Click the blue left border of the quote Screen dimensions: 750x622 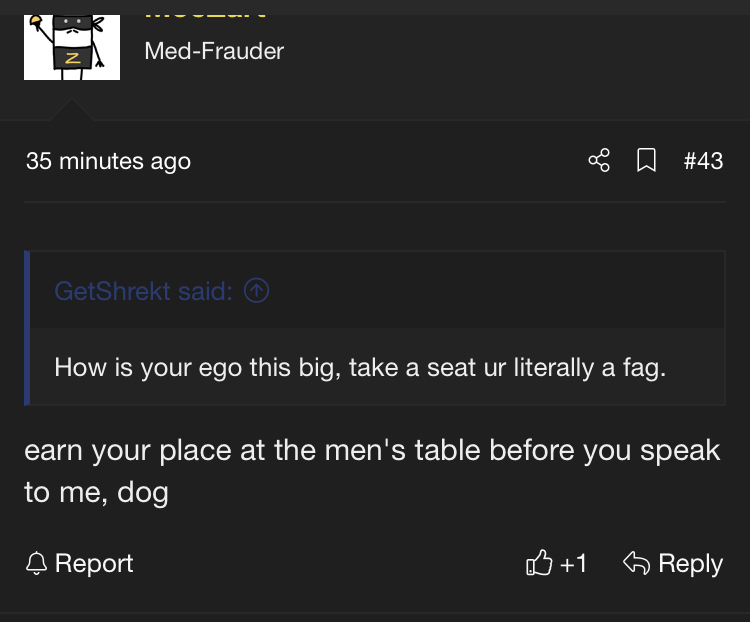pyautogui.click(x=27, y=328)
